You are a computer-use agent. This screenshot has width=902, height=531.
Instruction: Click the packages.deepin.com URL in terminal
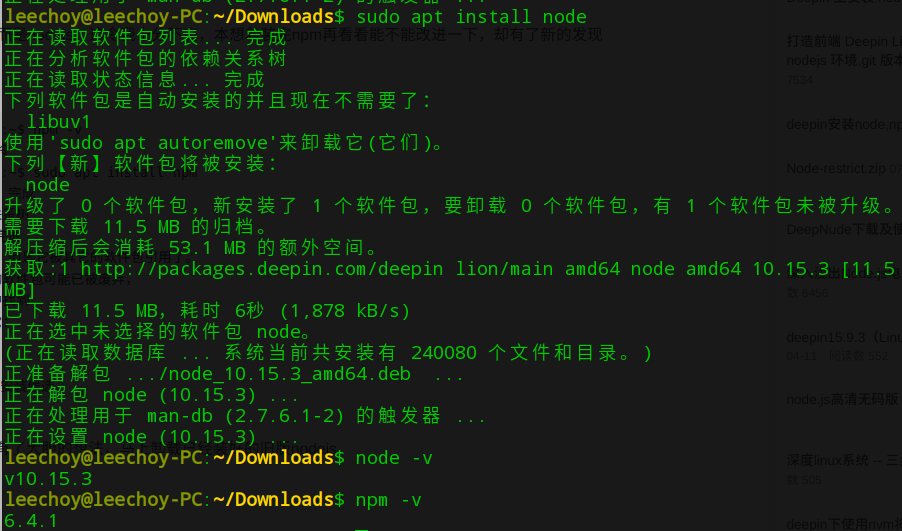pyautogui.click(x=262, y=269)
